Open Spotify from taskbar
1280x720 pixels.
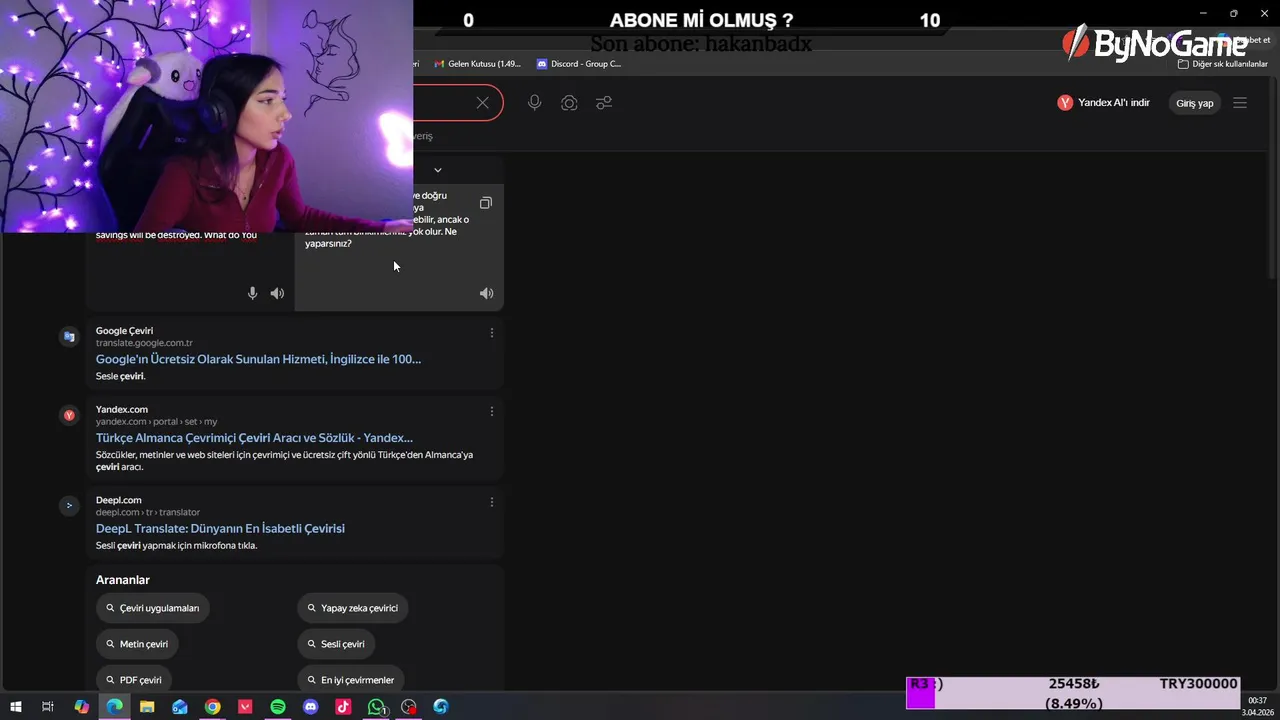click(x=278, y=707)
